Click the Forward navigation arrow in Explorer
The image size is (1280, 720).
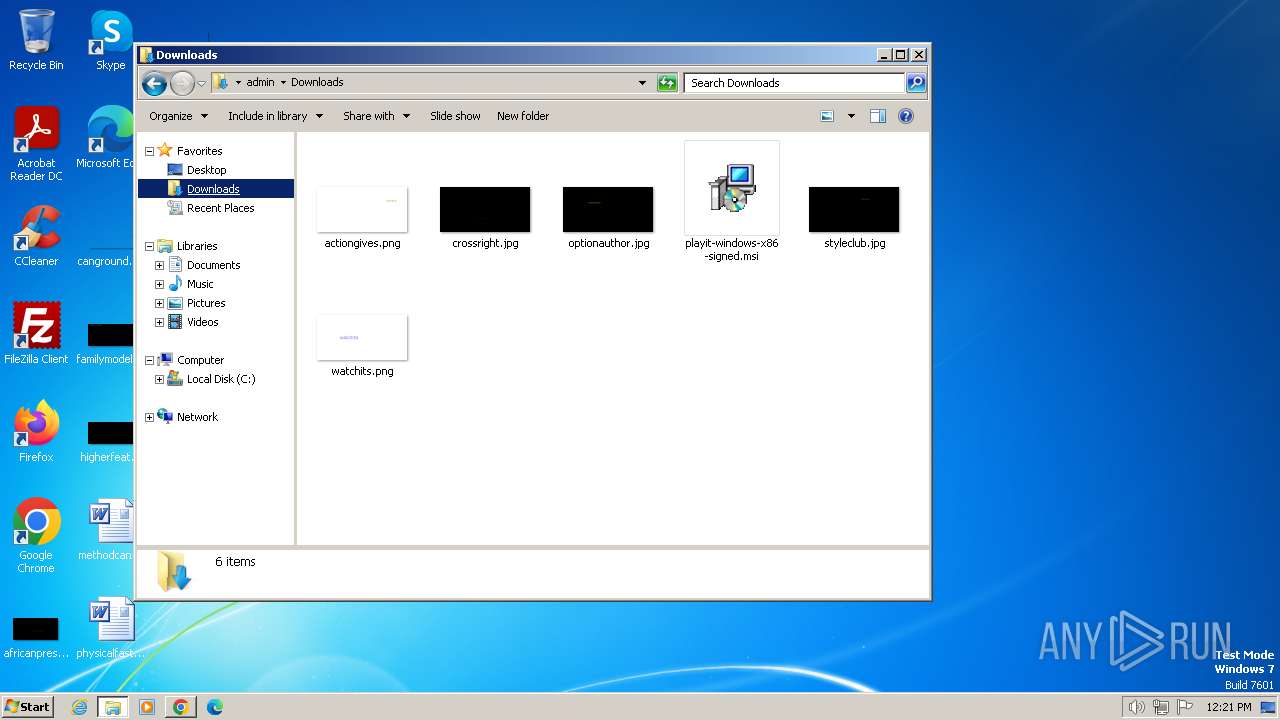pyautogui.click(x=182, y=83)
